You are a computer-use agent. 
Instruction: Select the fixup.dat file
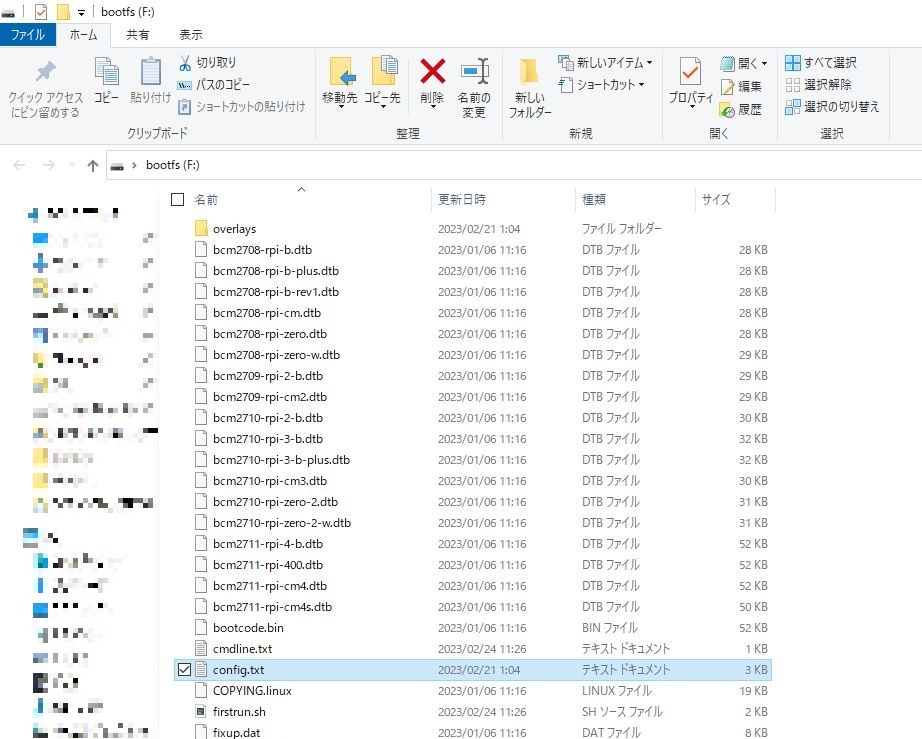click(x=473, y=732)
